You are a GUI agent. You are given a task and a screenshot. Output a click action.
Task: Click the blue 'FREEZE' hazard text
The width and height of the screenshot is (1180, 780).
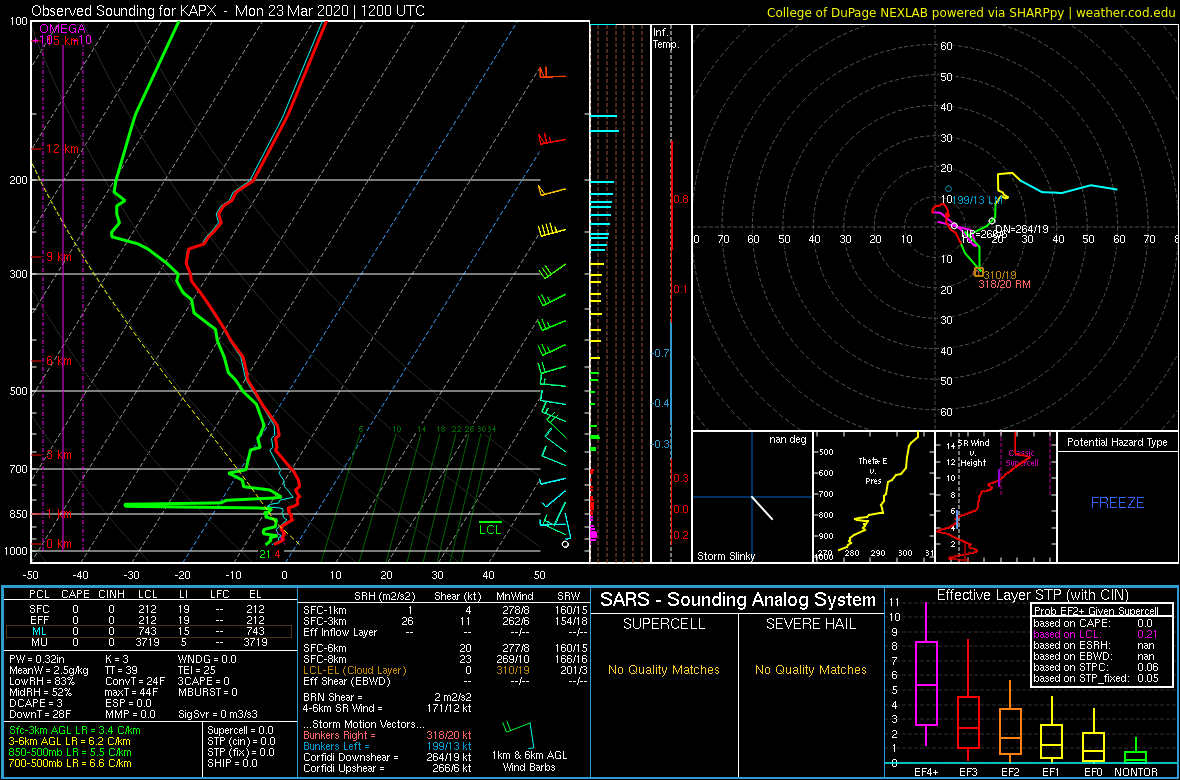tap(1118, 502)
